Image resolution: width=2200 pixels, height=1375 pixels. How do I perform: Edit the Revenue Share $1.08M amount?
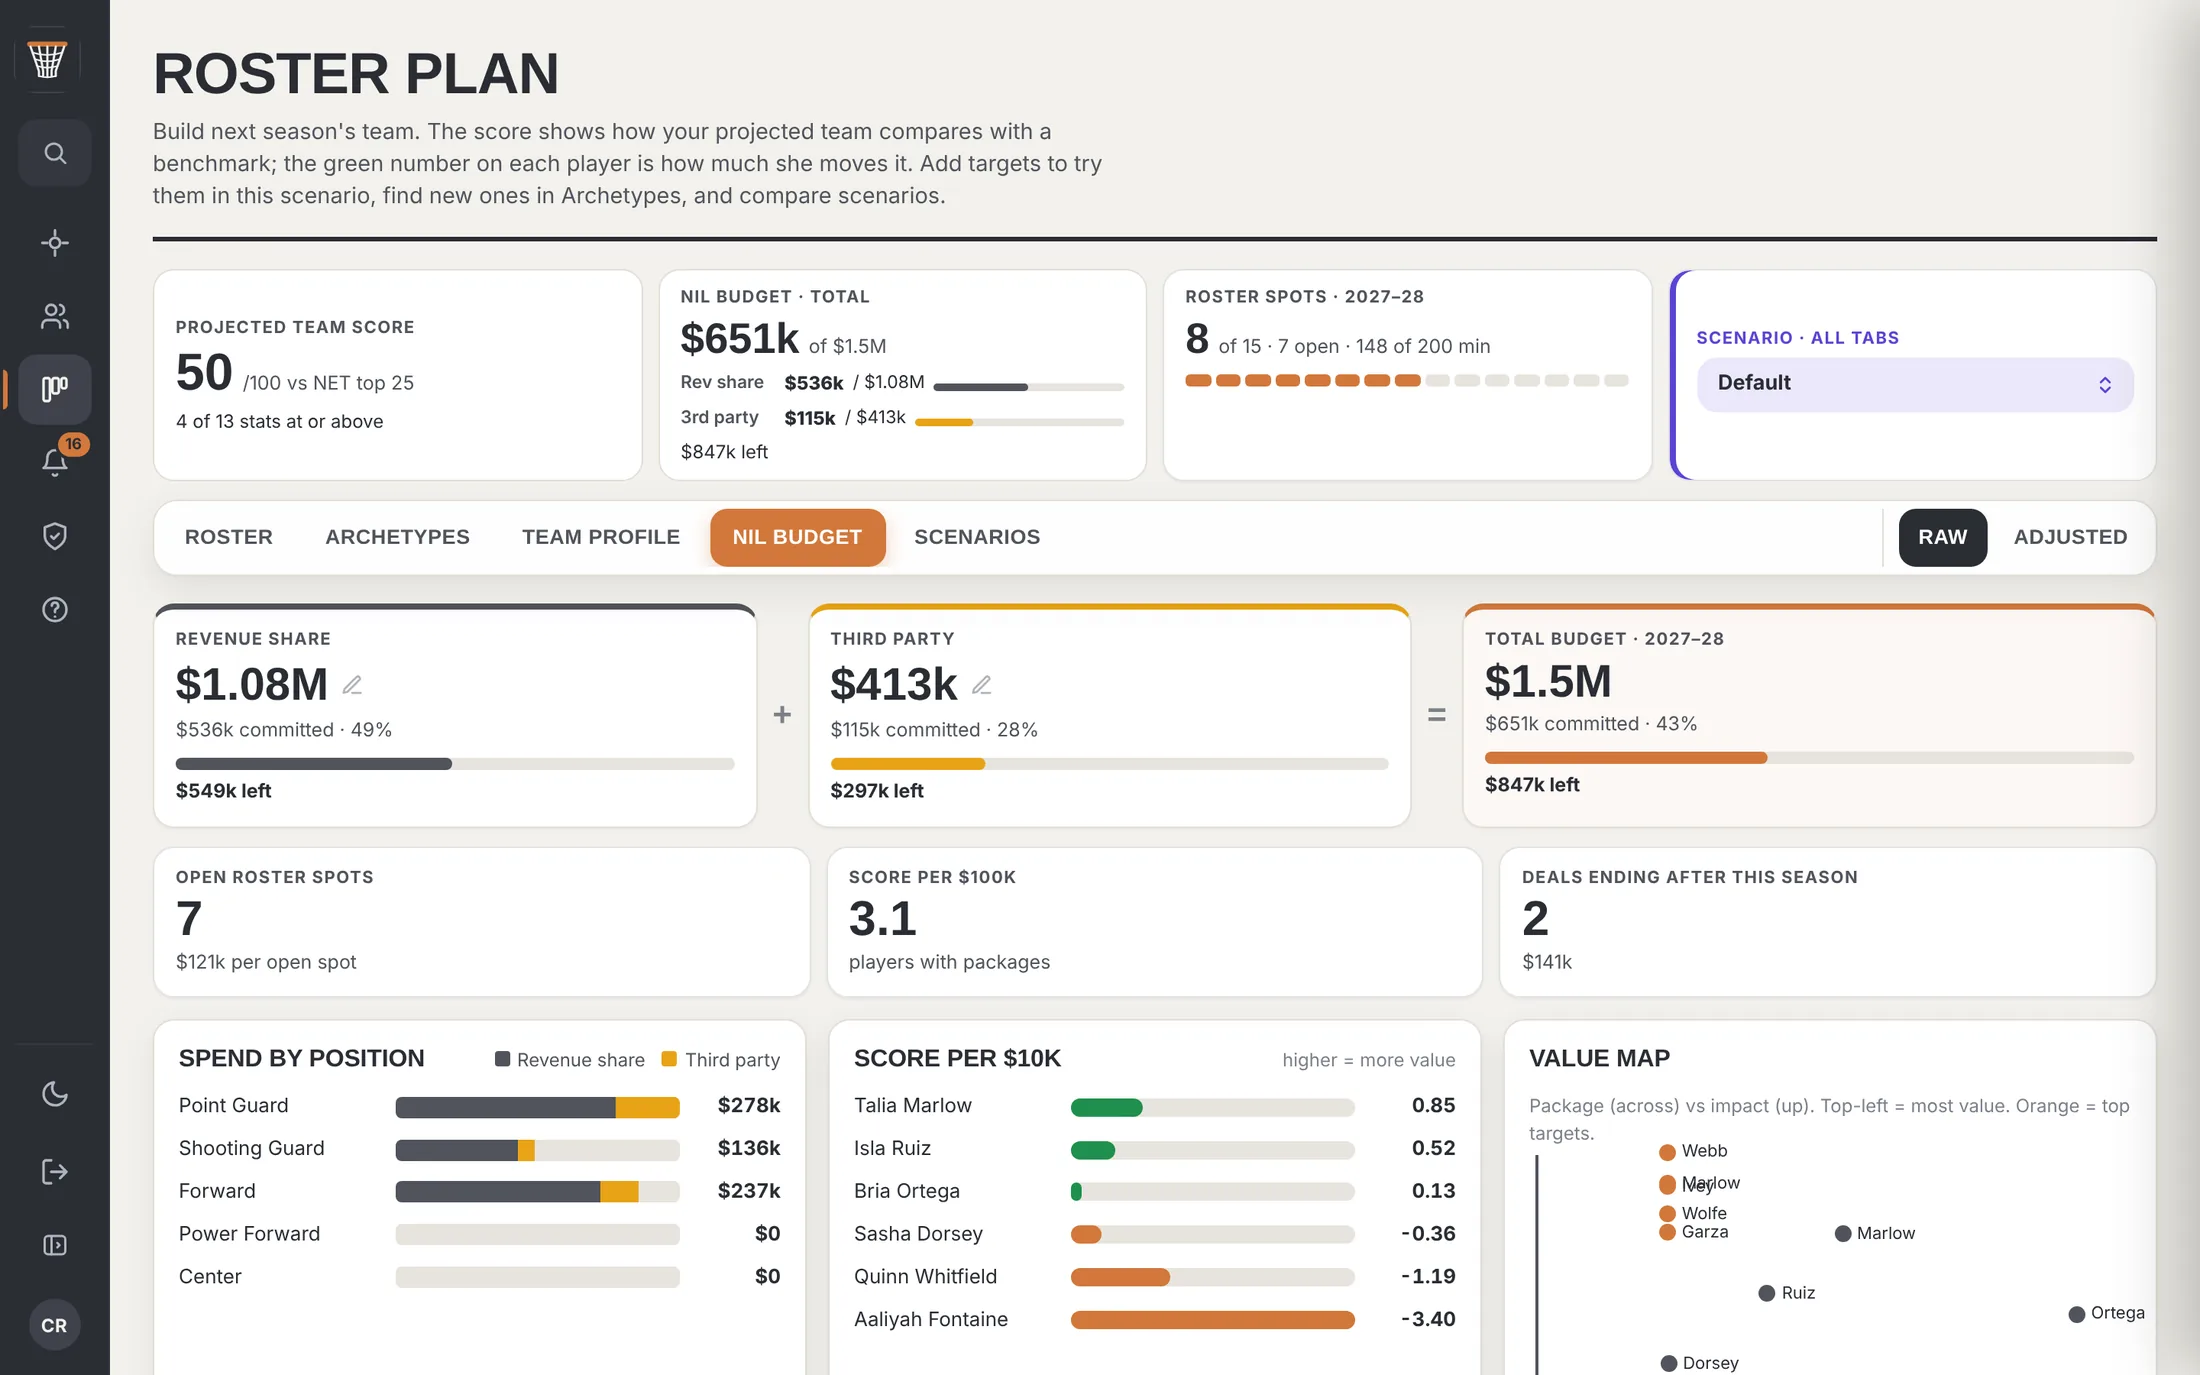(x=352, y=685)
